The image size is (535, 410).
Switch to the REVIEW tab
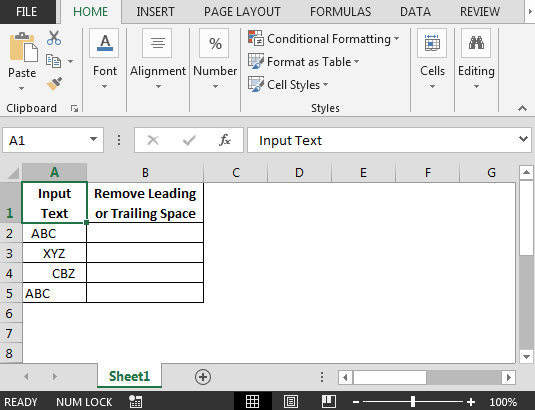click(480, 12)
